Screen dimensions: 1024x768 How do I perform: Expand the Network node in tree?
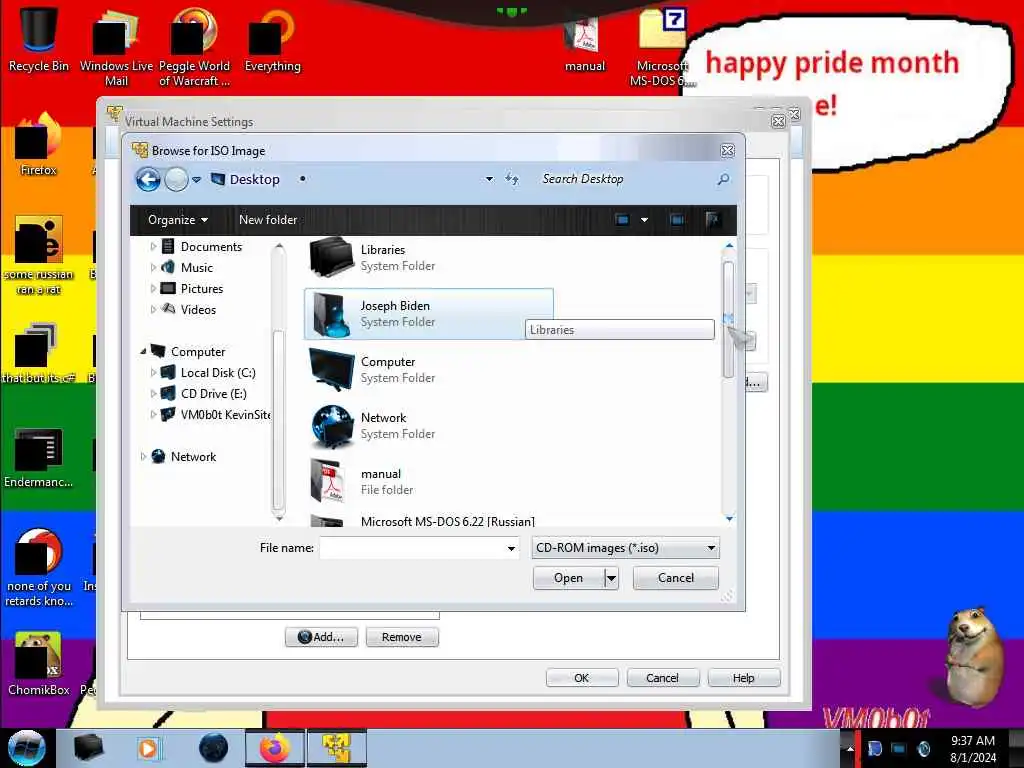tap(143, 456)
